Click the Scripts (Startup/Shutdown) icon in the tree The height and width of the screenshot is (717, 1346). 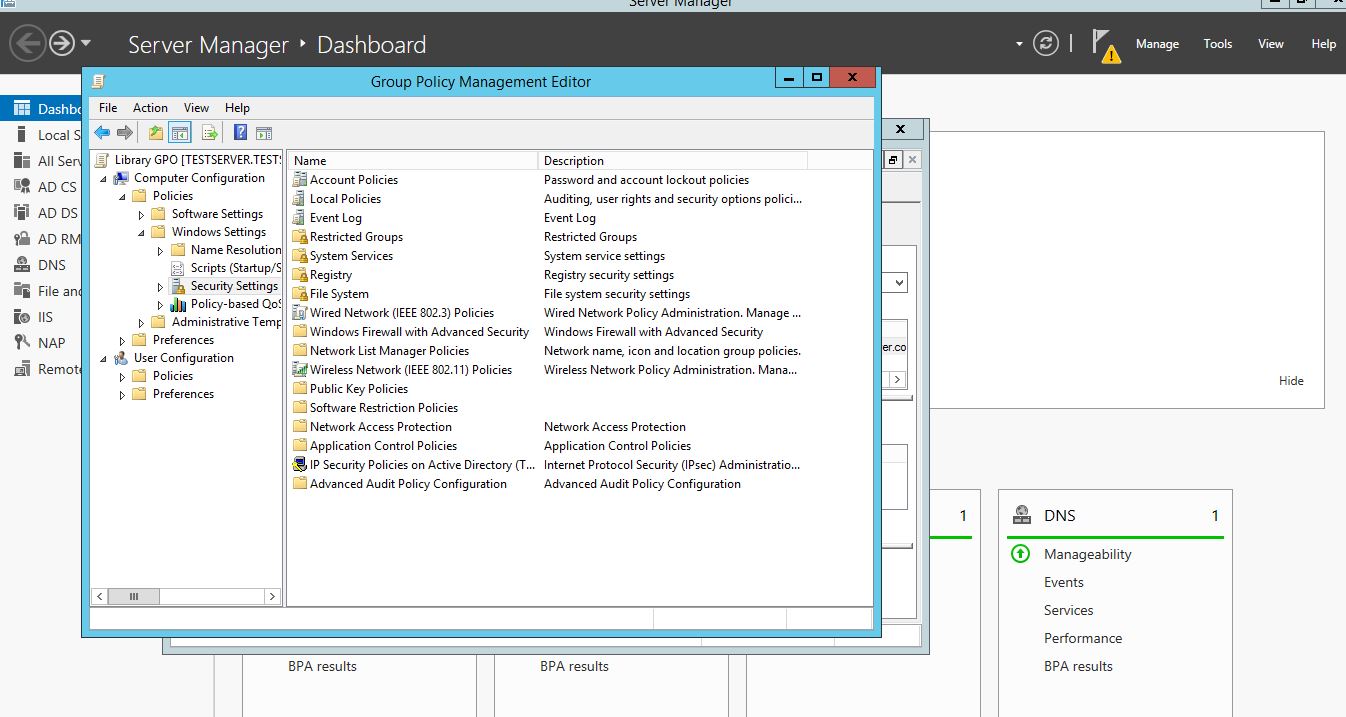coord(179,268)
